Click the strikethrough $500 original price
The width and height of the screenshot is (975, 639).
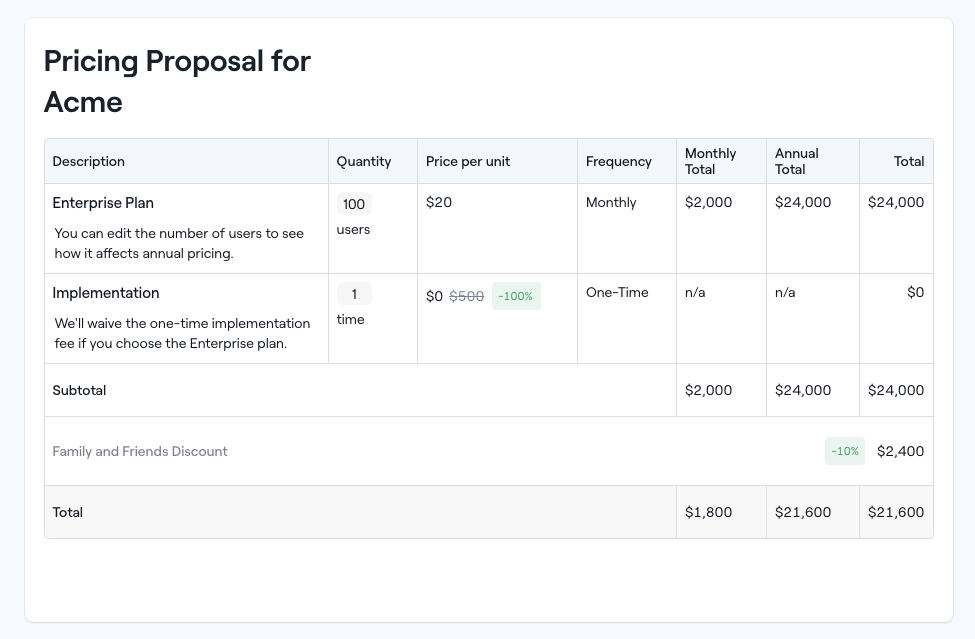[466, 296]
